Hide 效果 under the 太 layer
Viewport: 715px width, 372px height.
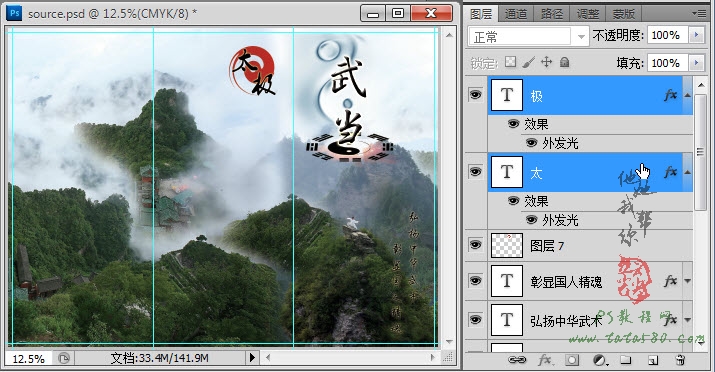513,201
